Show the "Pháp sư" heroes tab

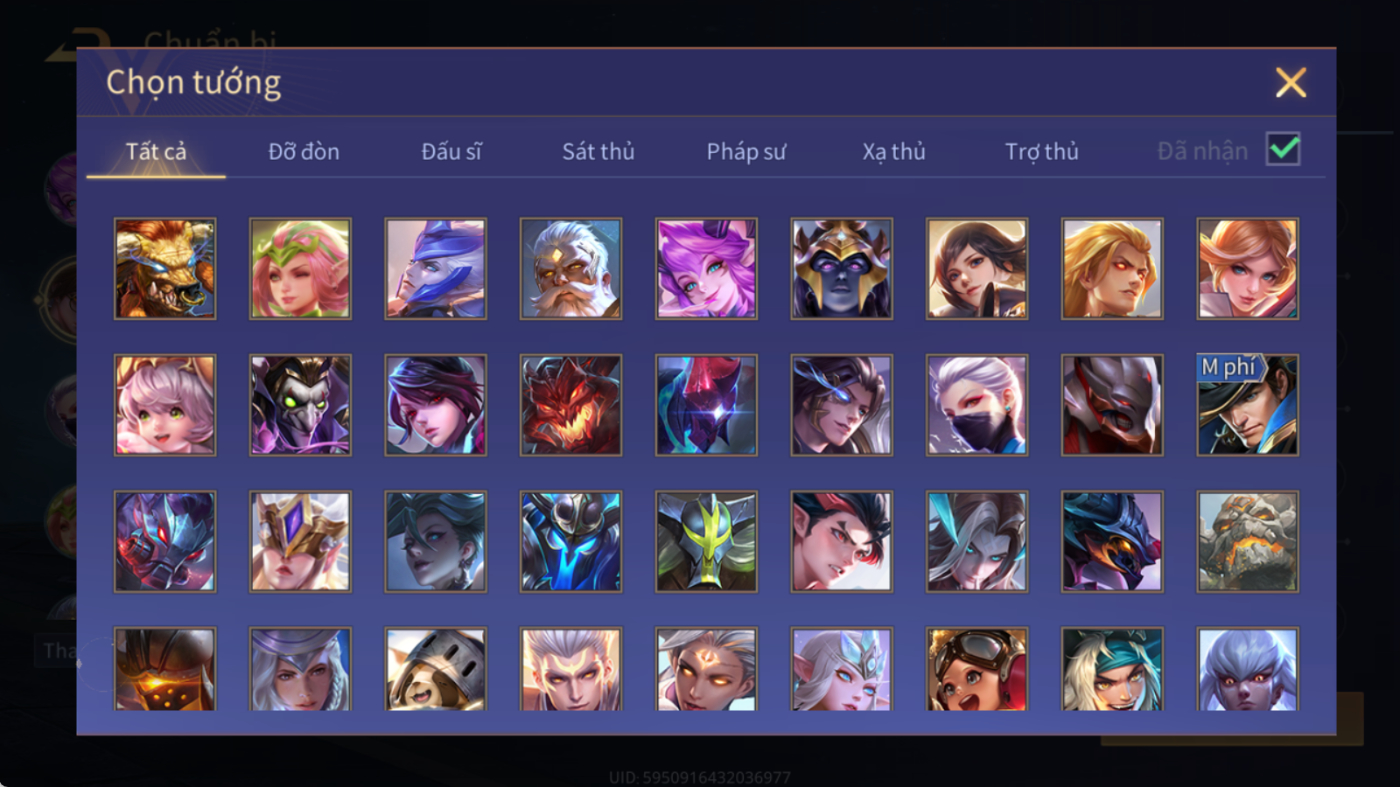click(x=746, y=152)
